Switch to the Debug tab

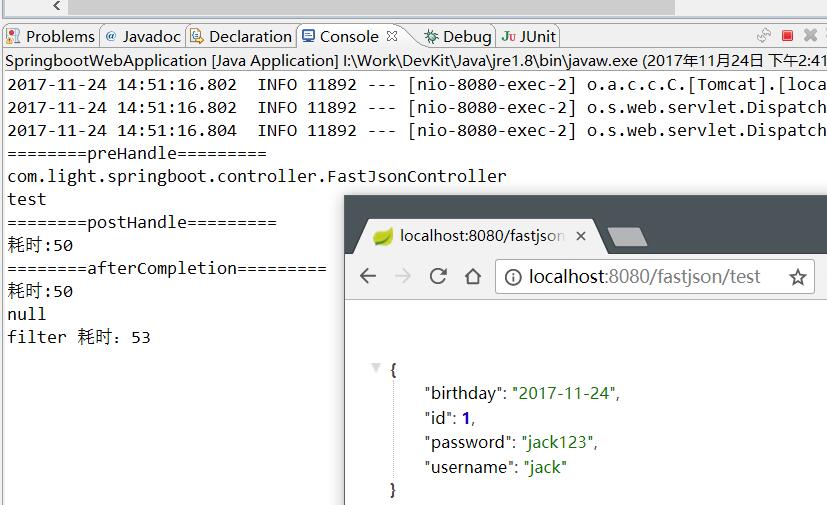coord(458,36)
